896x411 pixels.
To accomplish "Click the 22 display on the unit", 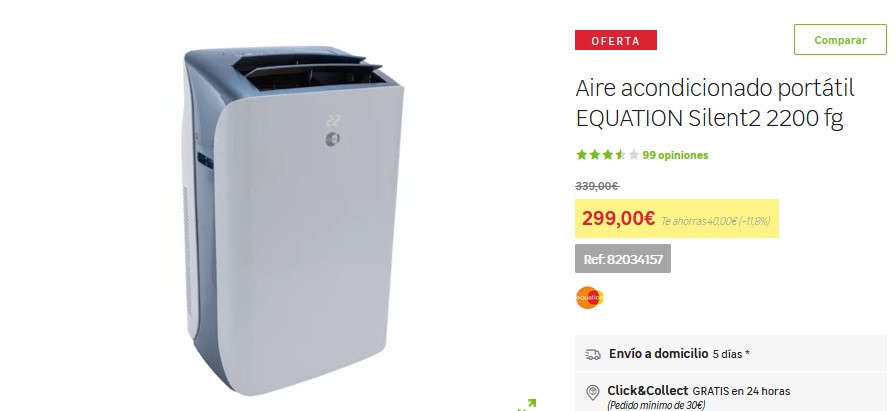I will pos(333,121).
